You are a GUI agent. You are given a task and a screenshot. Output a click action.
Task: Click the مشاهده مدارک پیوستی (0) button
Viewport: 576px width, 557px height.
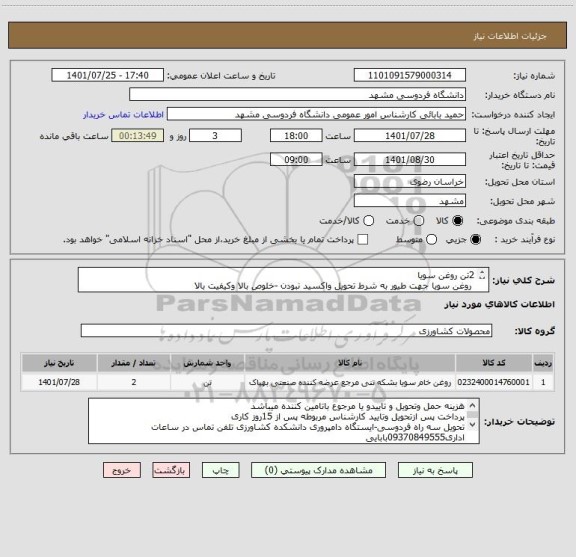318,470
